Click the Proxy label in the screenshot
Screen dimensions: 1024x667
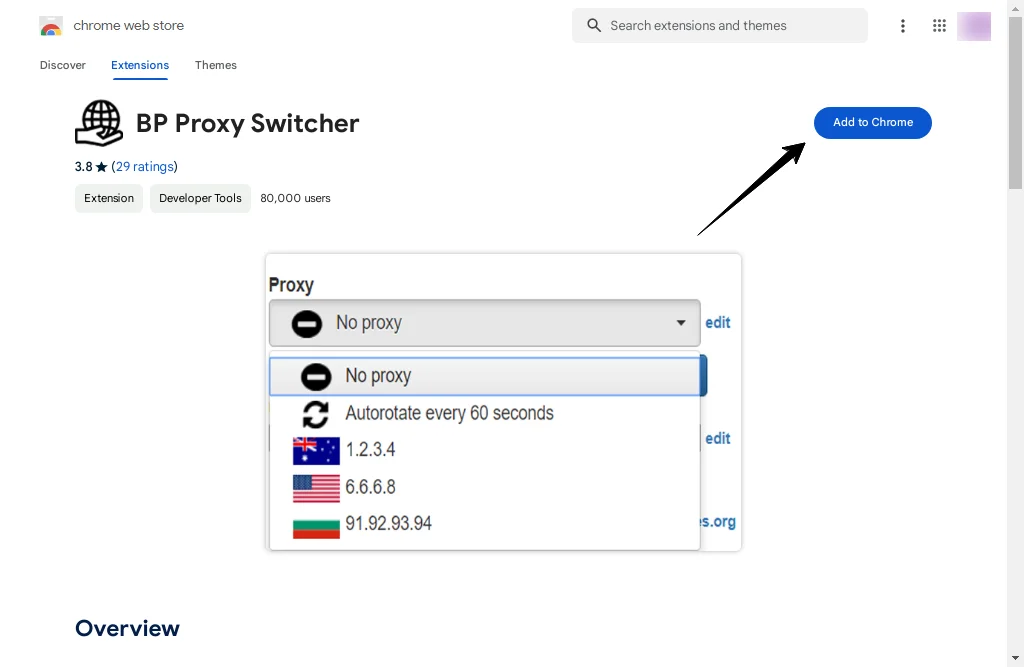pos(291,285)
